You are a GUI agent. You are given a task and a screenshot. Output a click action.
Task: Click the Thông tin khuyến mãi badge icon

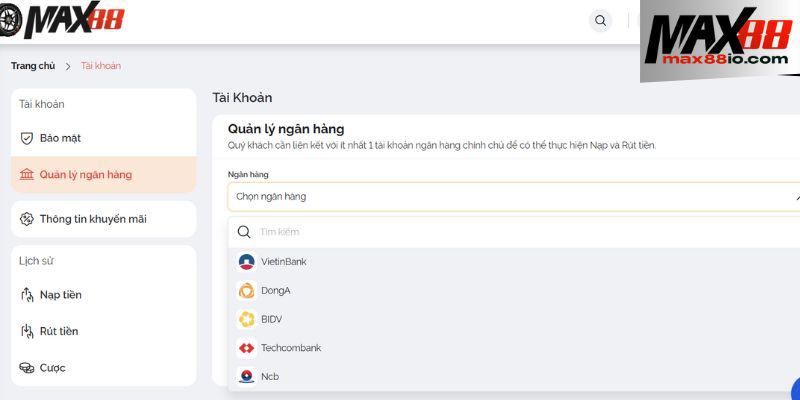[27, 219]
